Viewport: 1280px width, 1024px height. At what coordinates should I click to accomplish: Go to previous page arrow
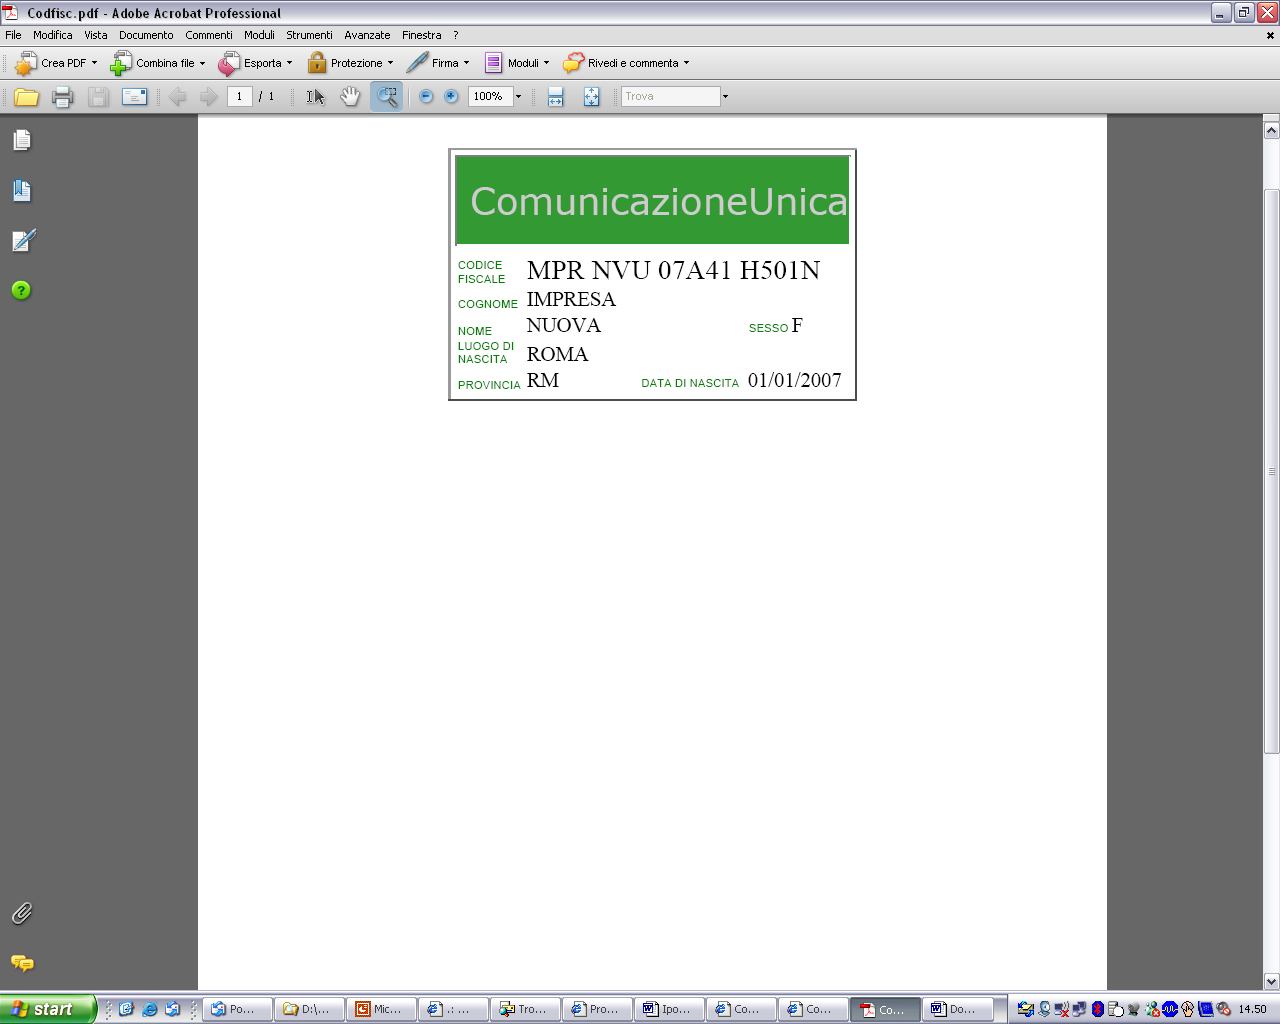[178, 97]
